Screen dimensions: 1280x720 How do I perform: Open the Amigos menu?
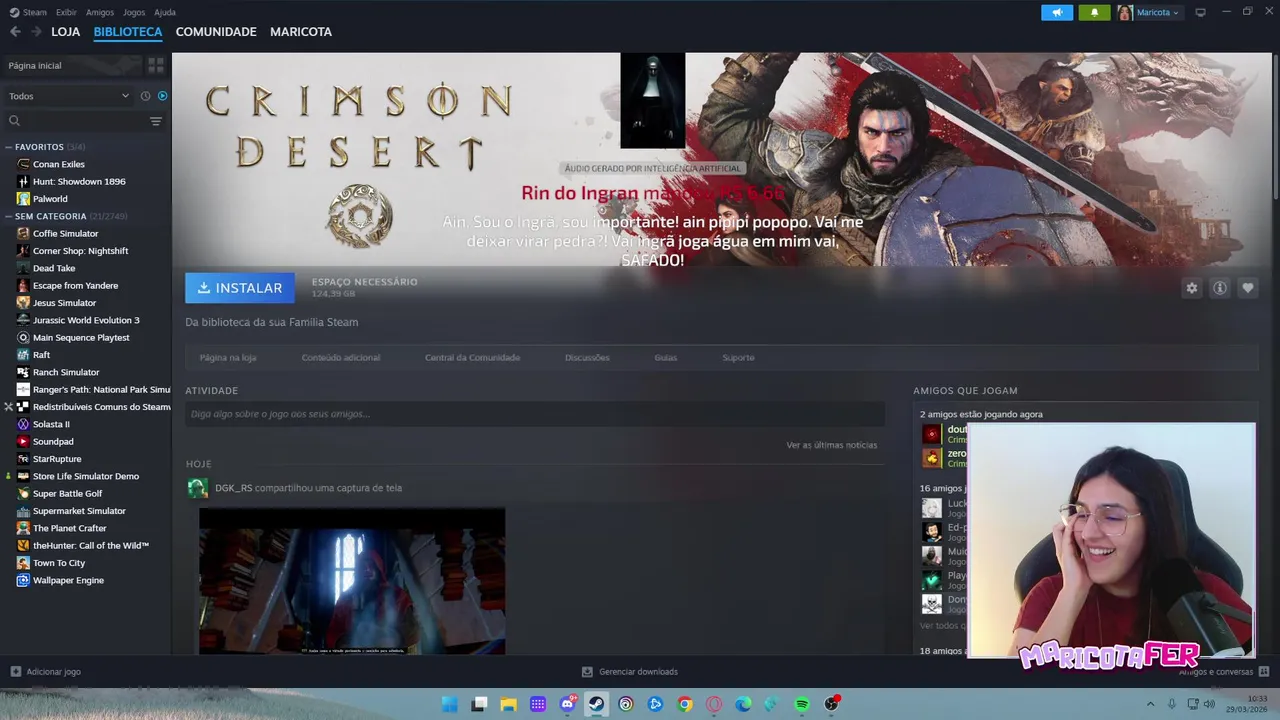100,12
